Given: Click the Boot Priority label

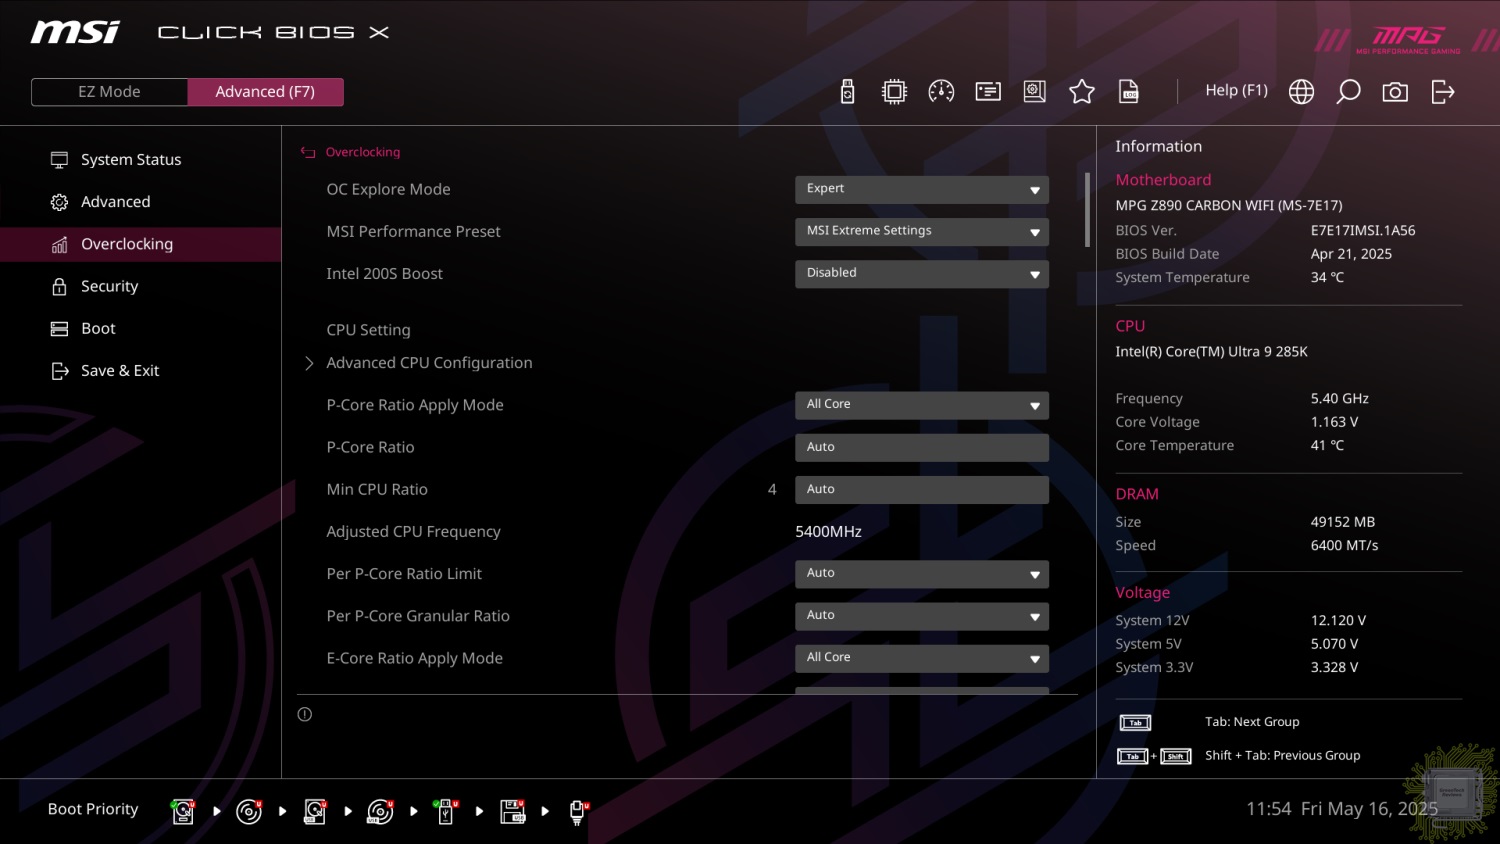Looking at the screenshot, I should point(93,809).
